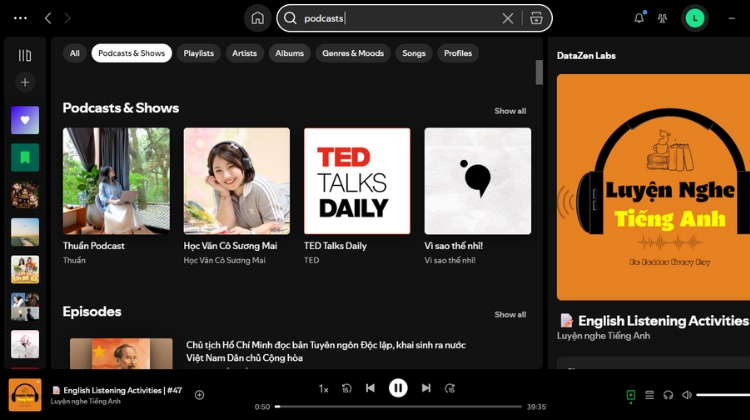Select the All filter tab

point(75,53)
